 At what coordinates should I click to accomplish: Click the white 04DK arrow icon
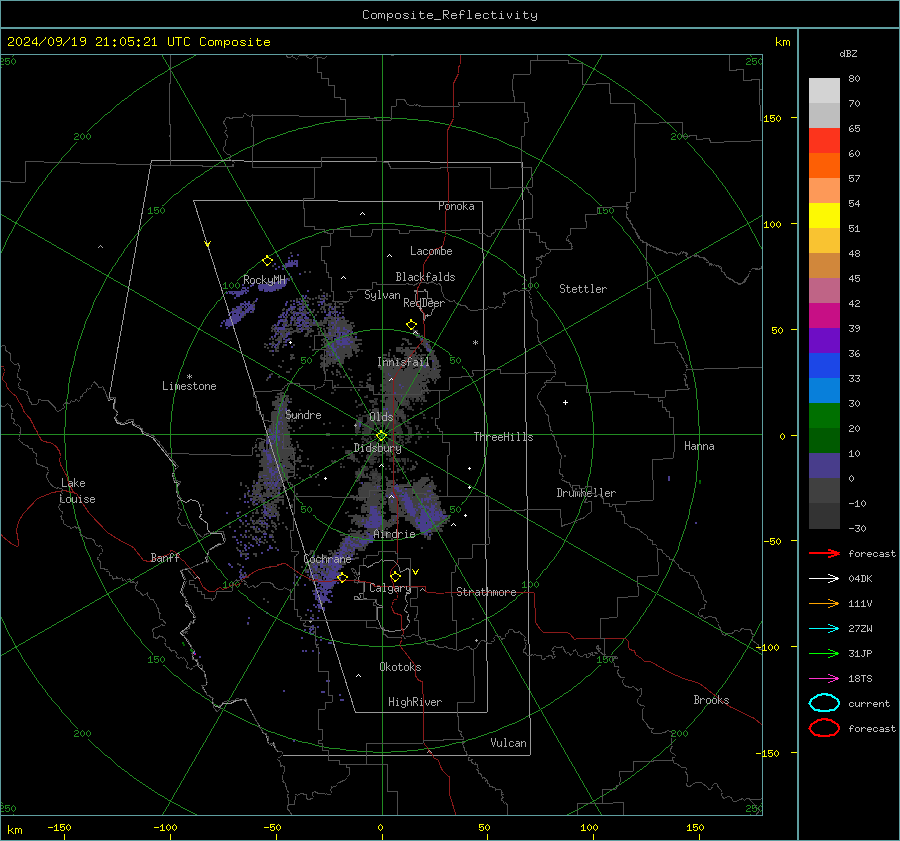click(x=824, y=578)
